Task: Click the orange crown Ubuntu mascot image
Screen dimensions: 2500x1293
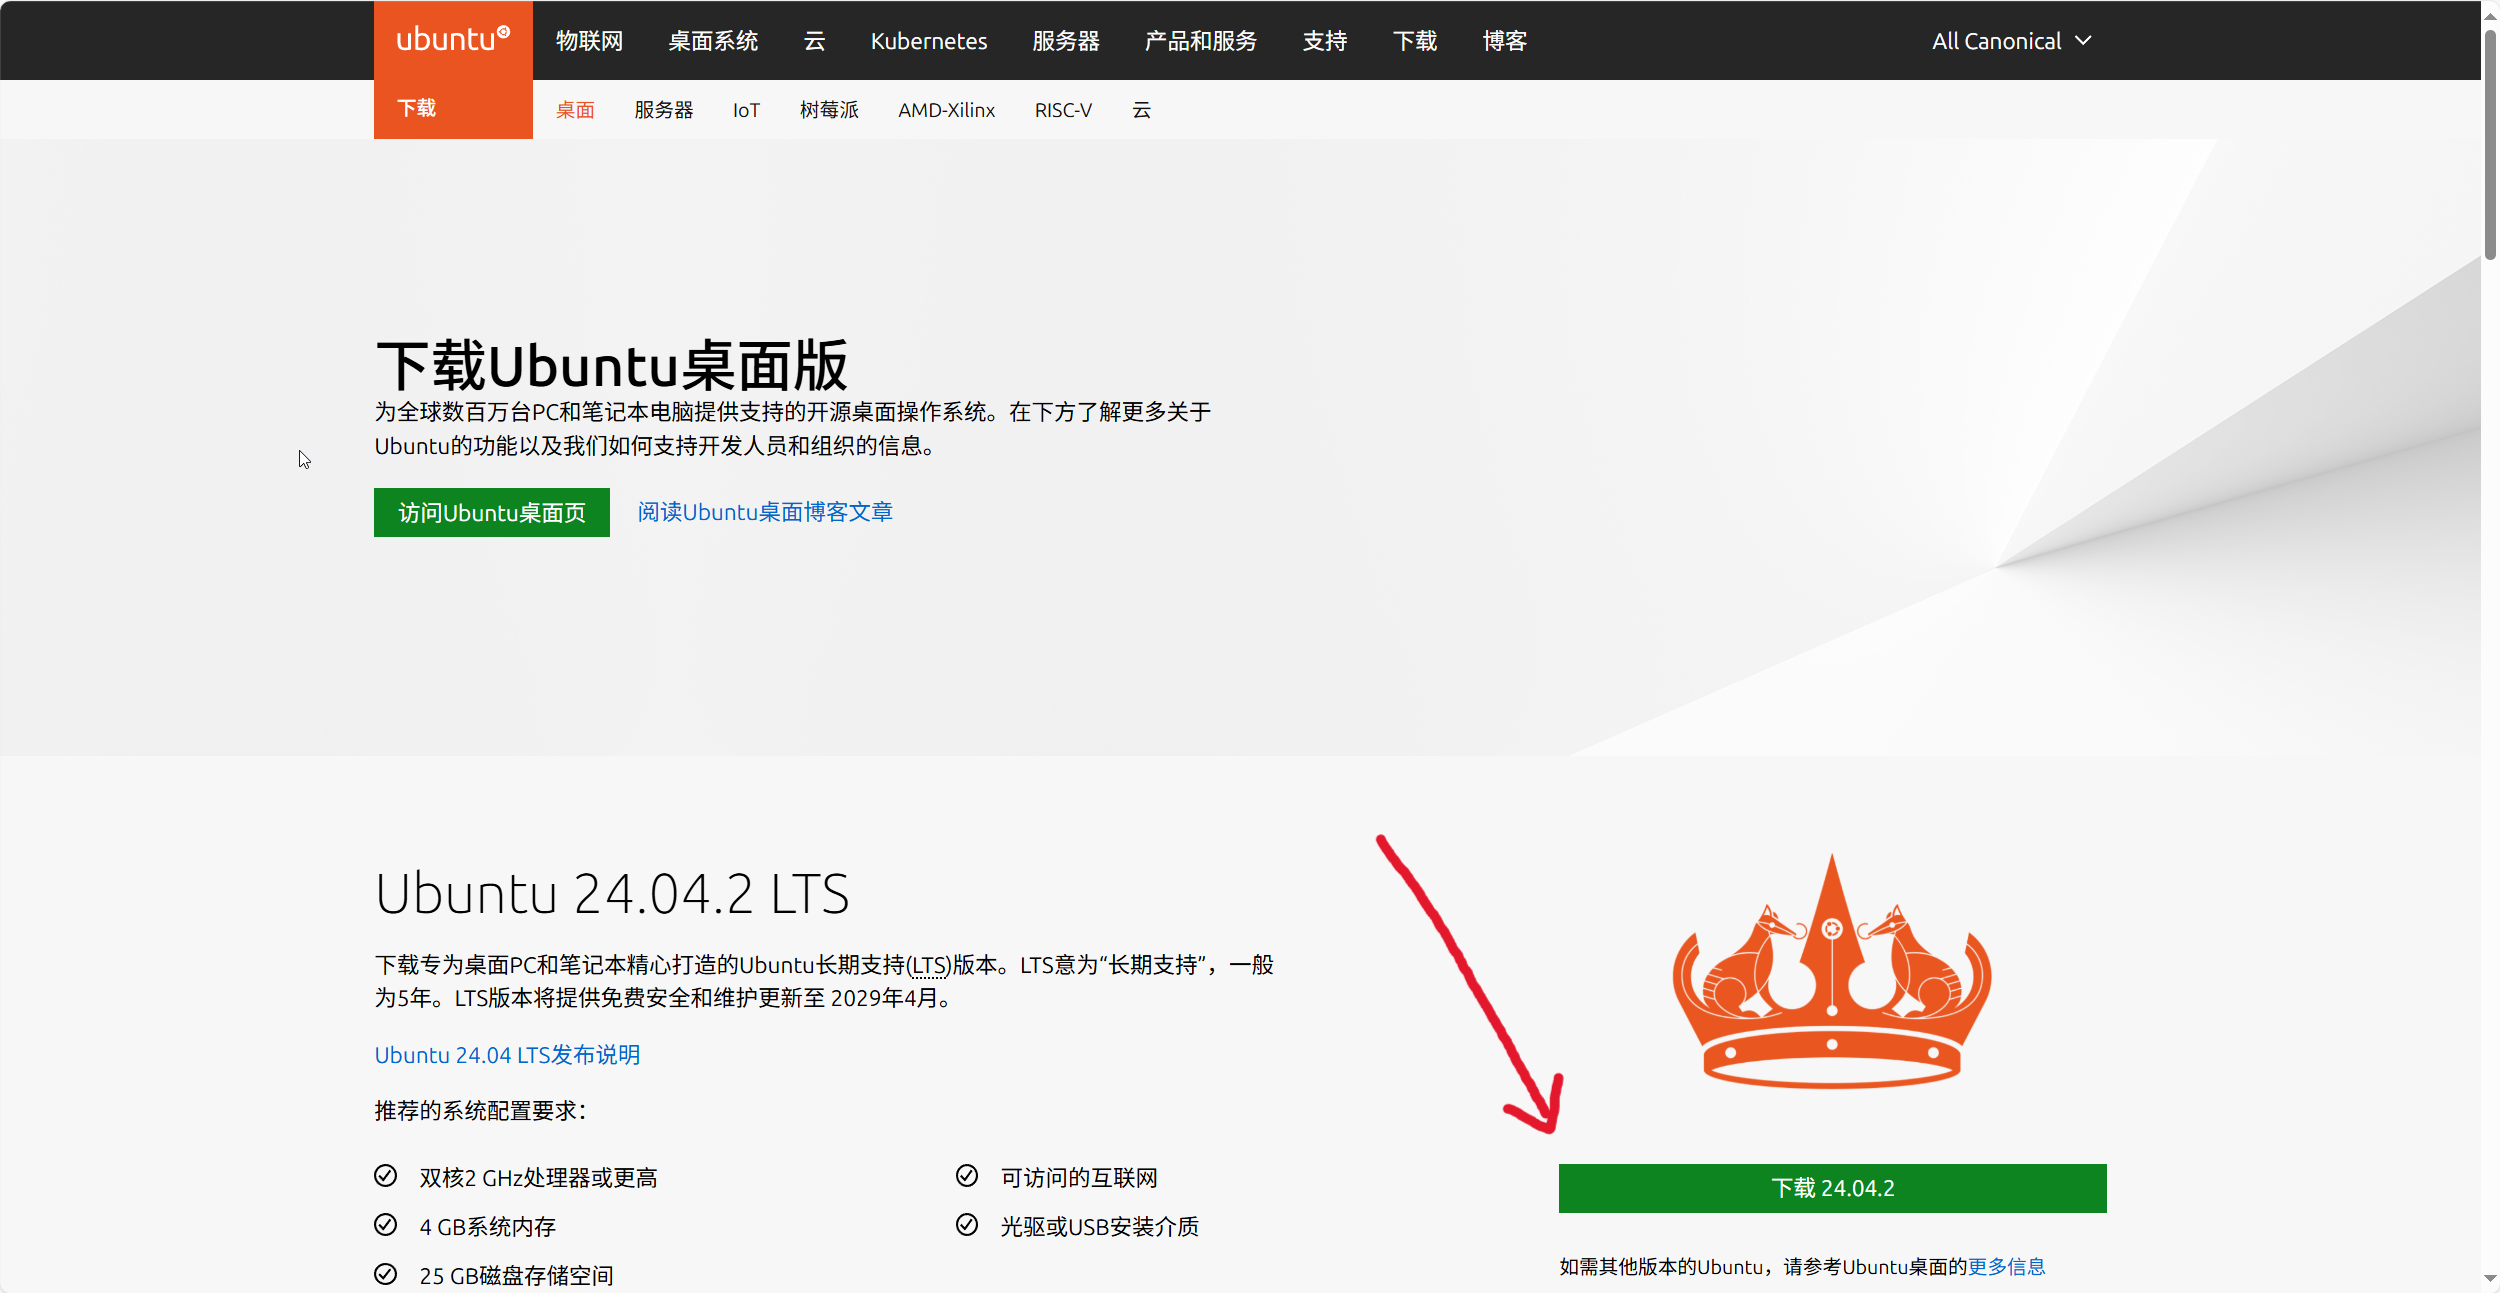Action: pyautogui.click(x=1832, y=970)
